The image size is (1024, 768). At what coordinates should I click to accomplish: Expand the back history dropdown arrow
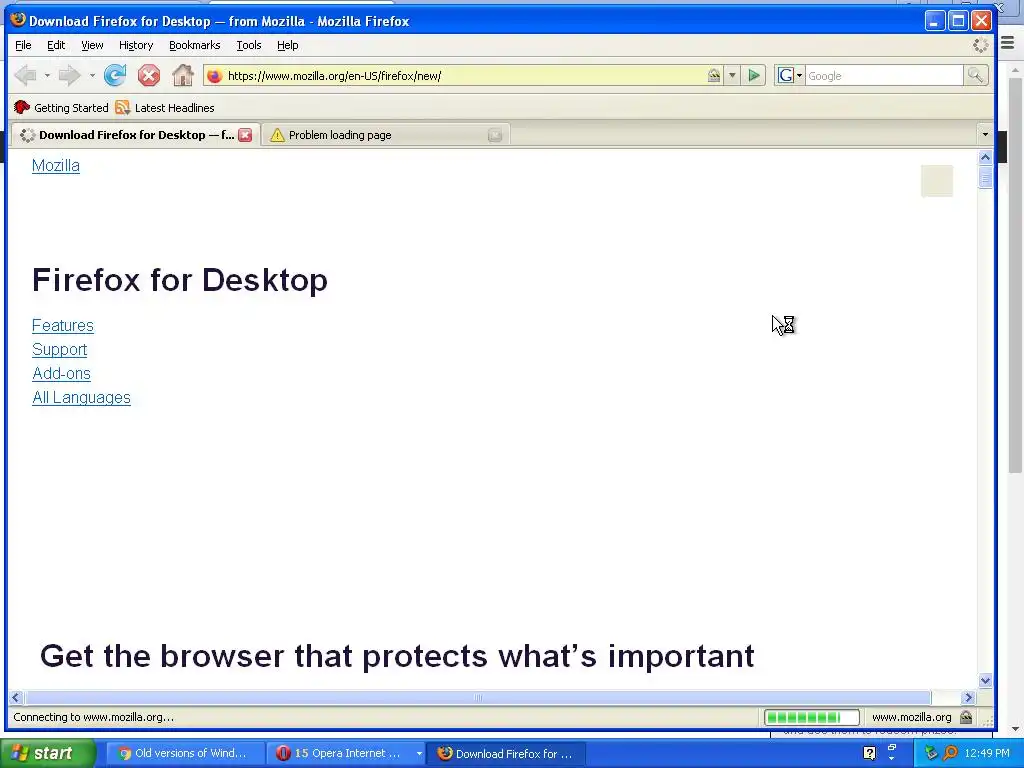[47, 76]
